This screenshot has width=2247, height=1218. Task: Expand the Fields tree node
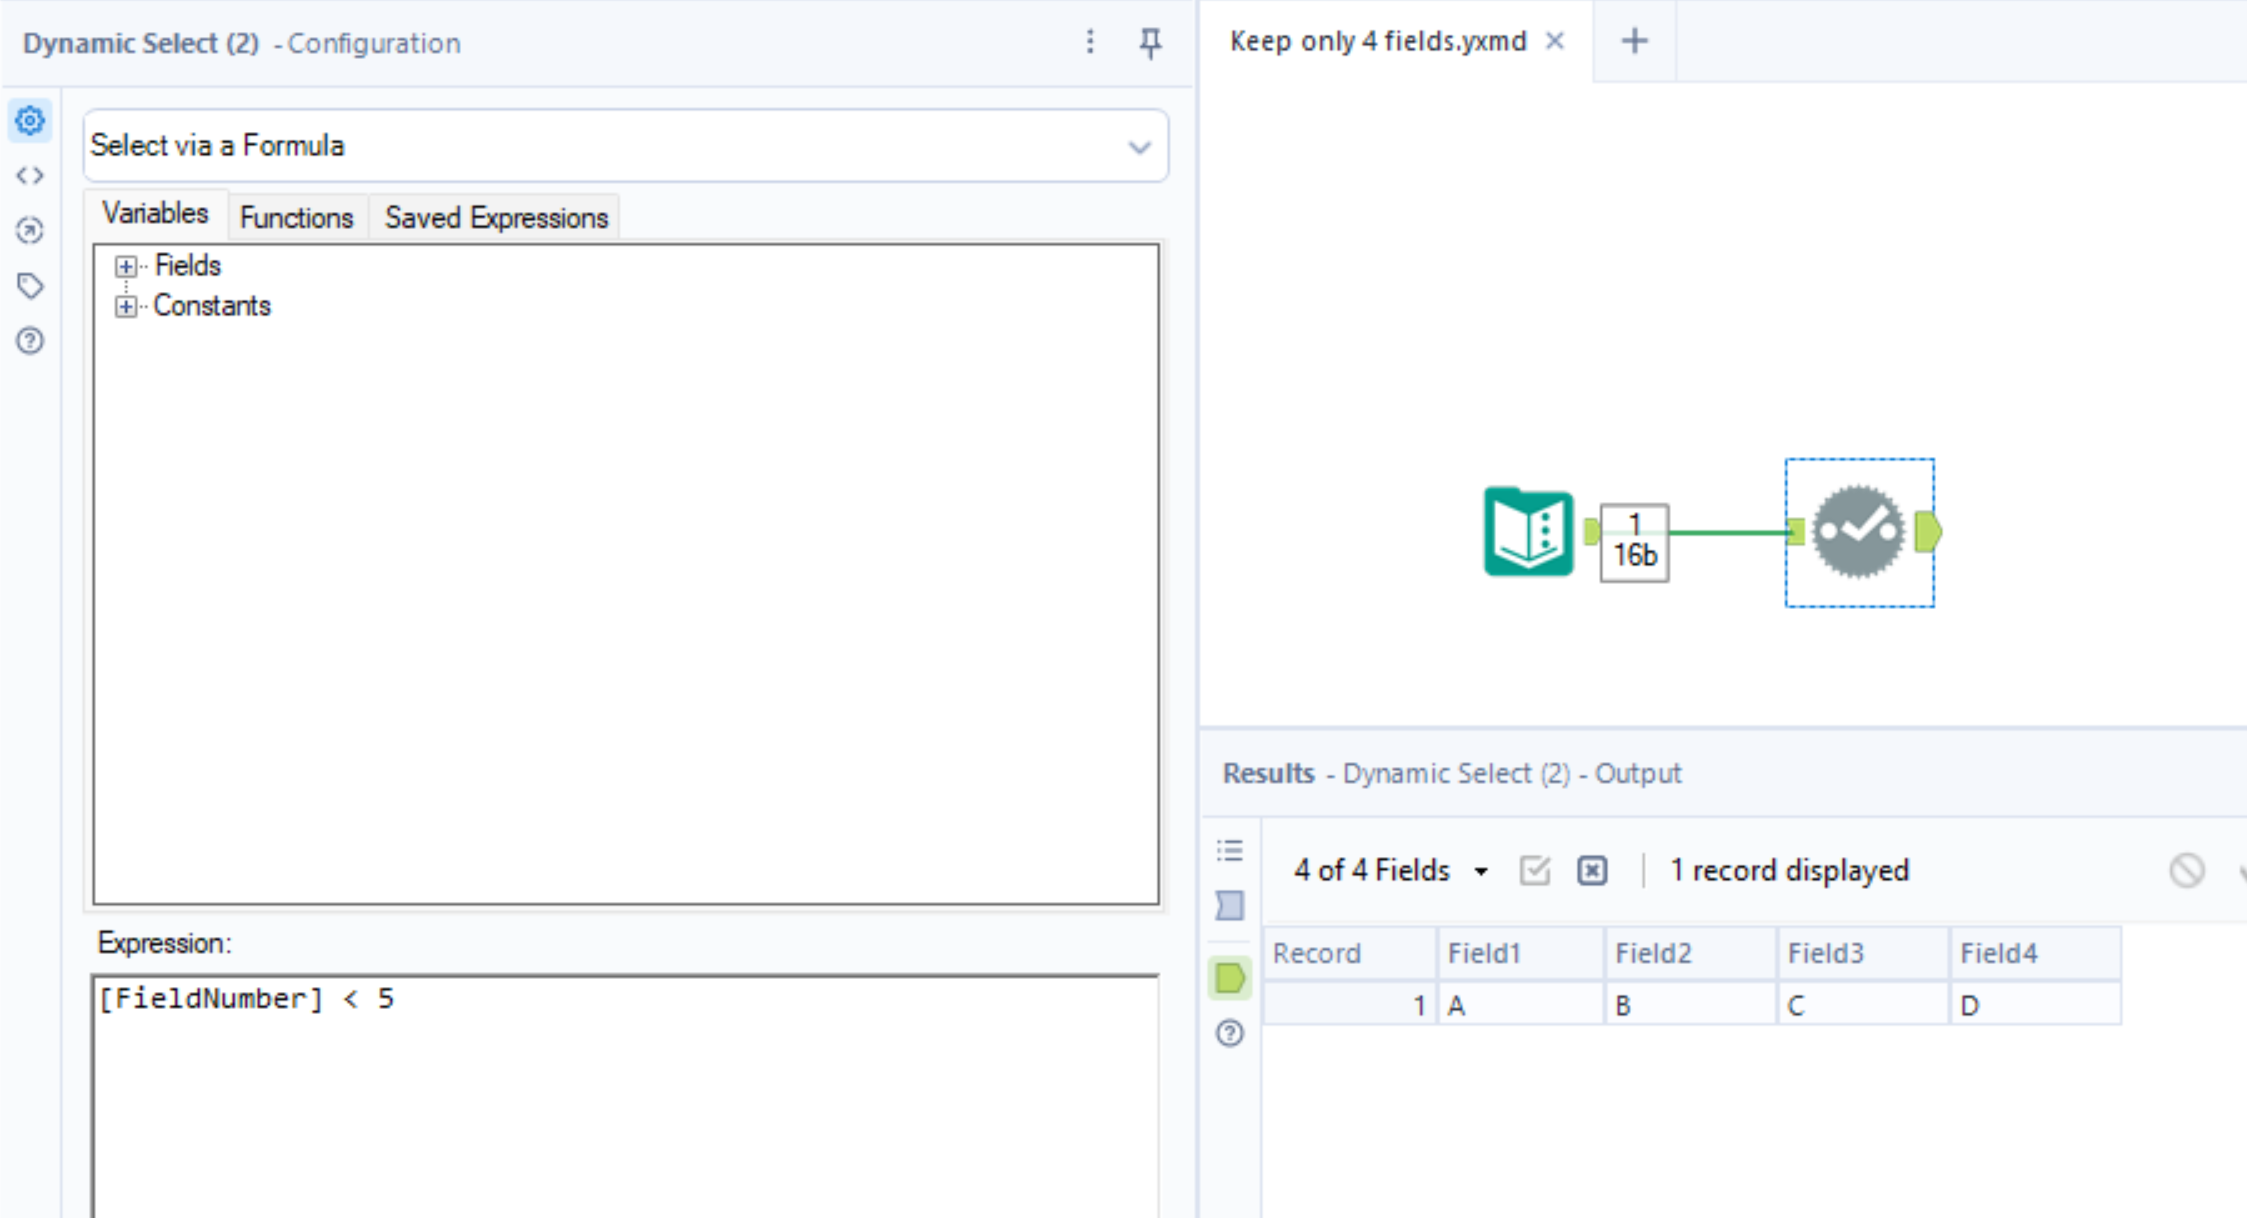[x=125, y=266]
